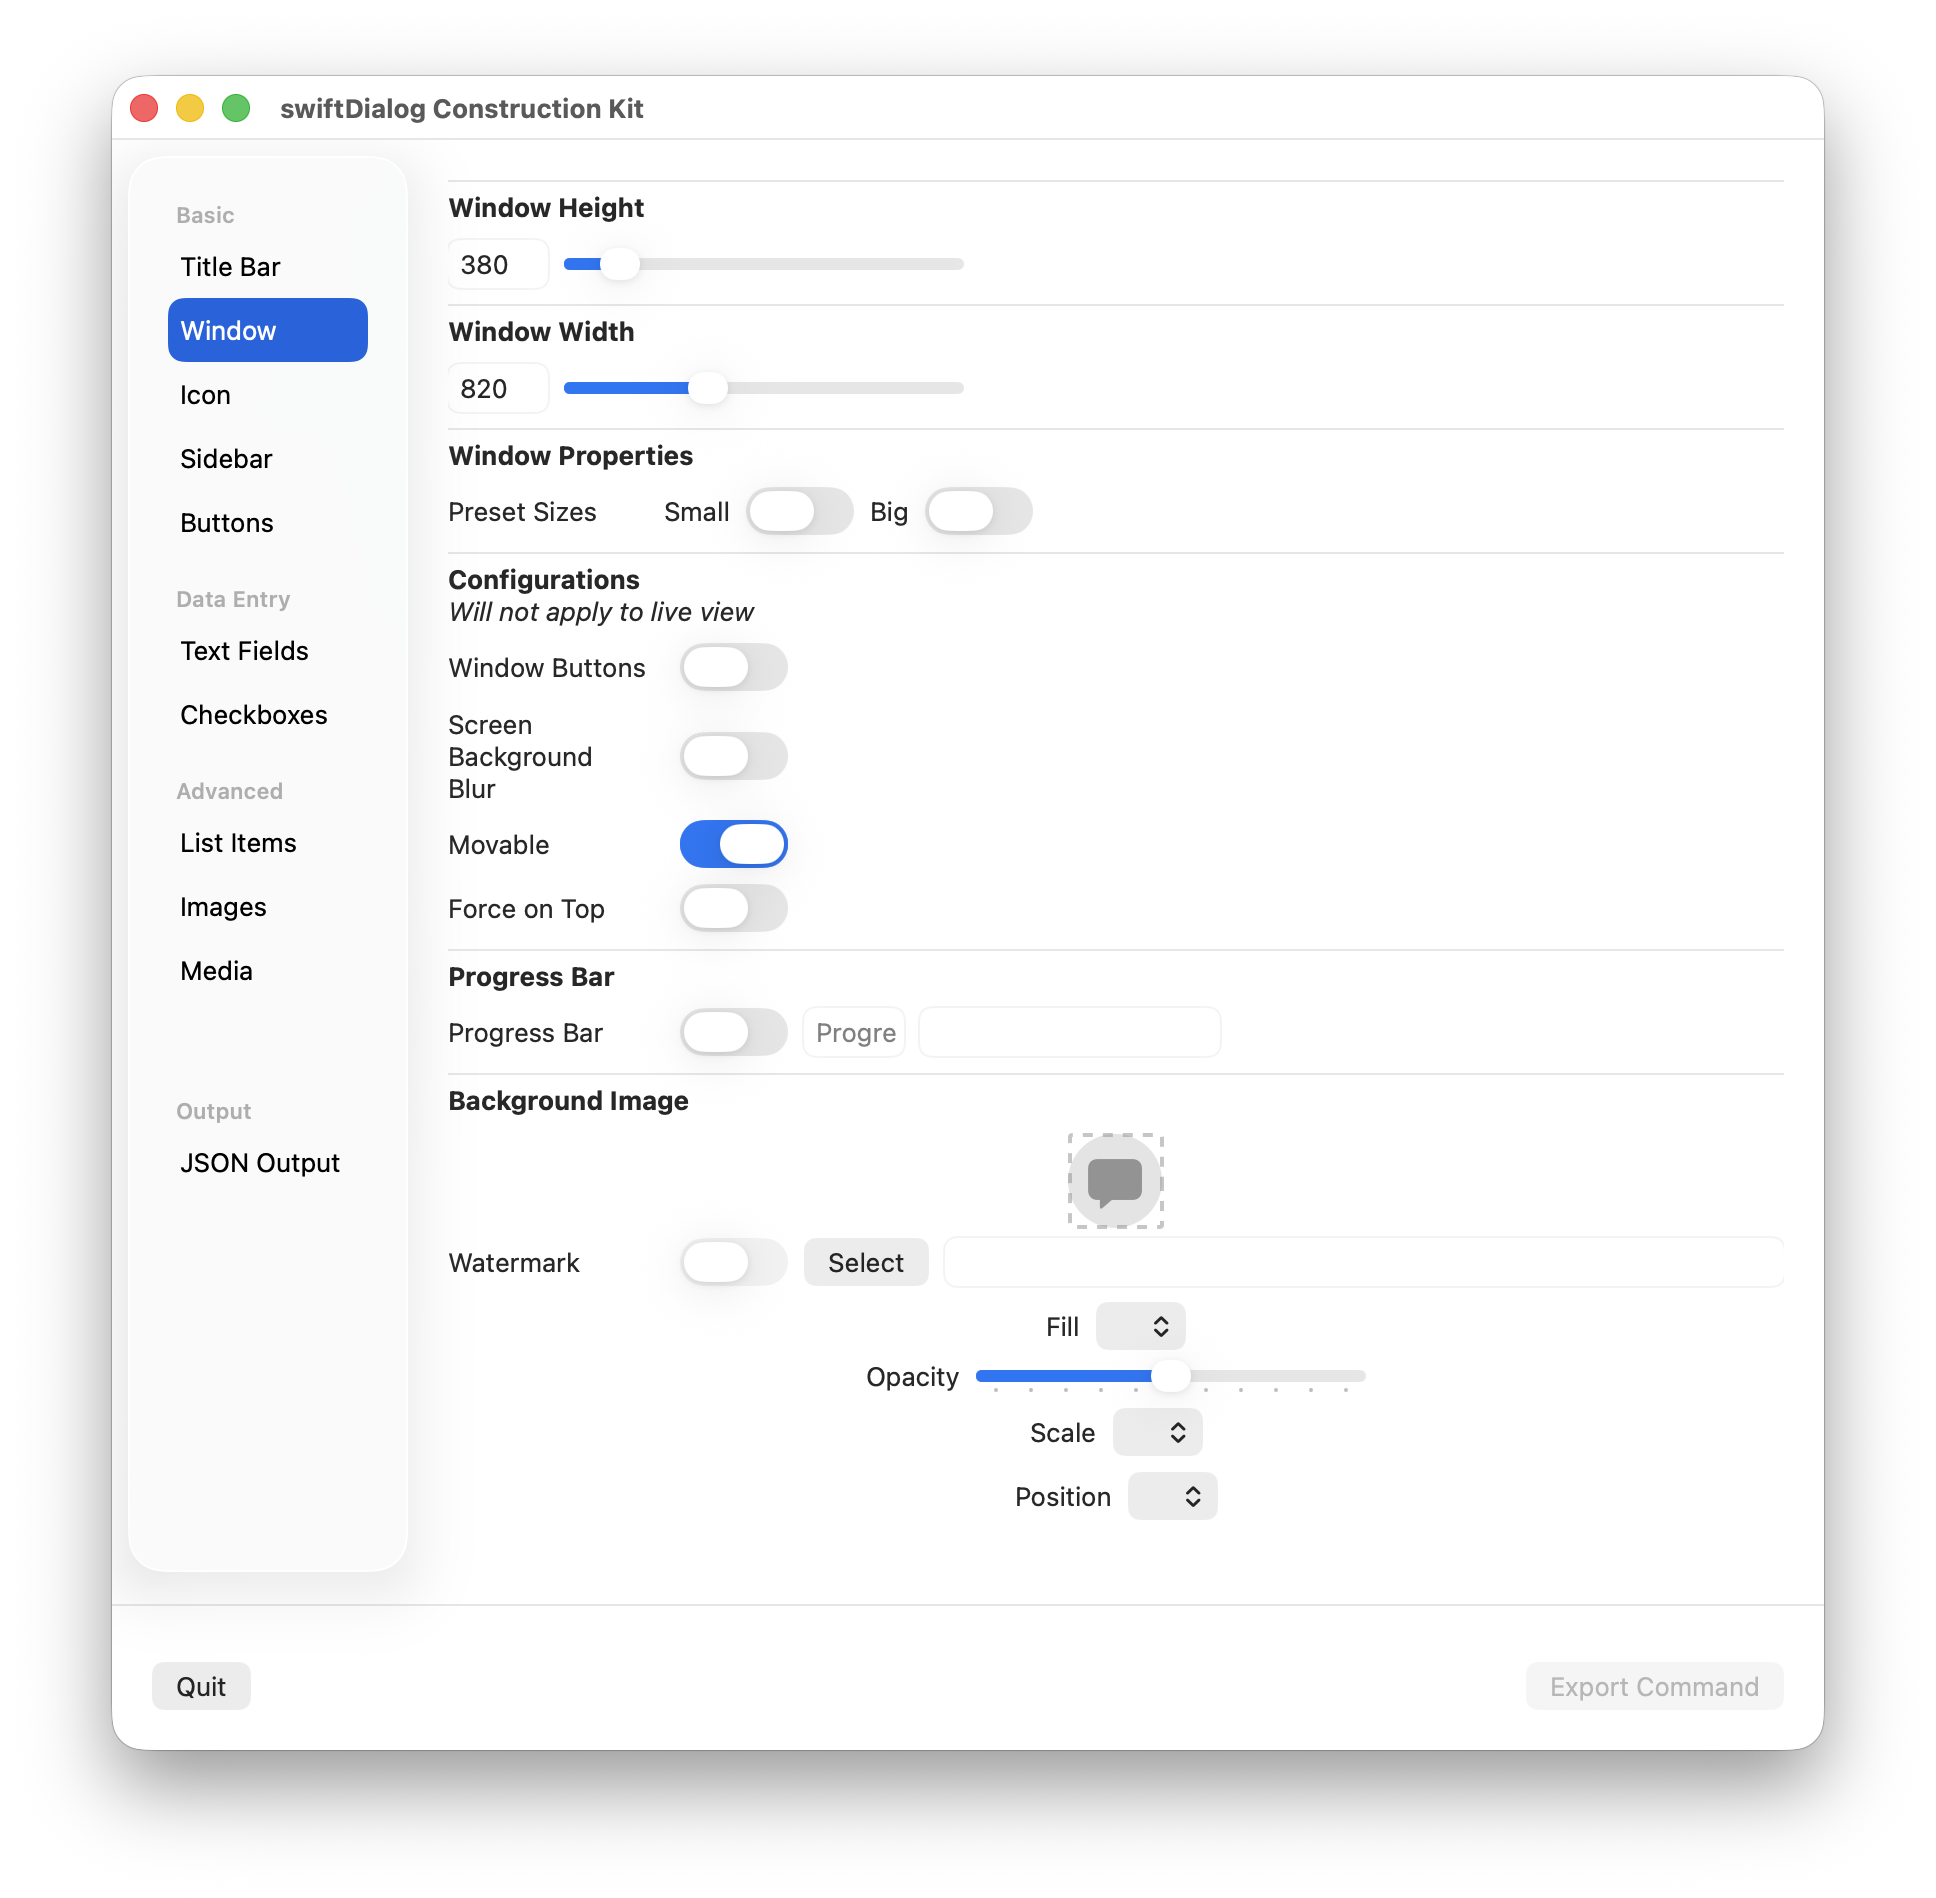This screenshot has height=1898, width=1936.
Task: Toggle the Movable switch off
Action: [x=733, y=844]
